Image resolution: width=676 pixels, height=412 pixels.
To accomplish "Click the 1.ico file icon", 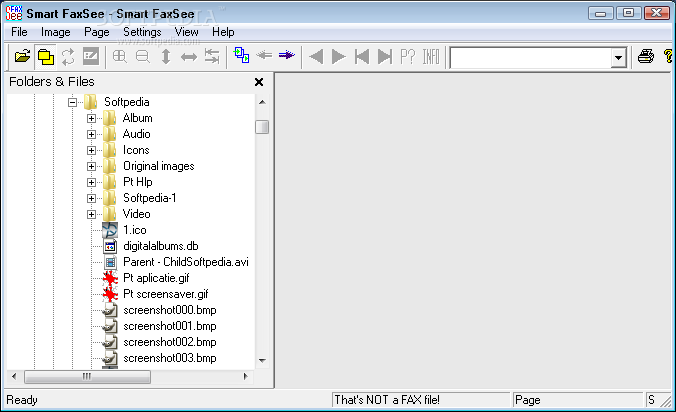I will click(110, 230).
